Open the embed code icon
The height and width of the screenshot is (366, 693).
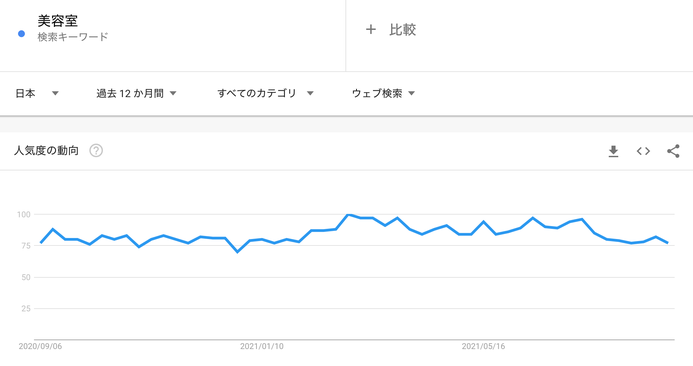click(x=643, y=151)
